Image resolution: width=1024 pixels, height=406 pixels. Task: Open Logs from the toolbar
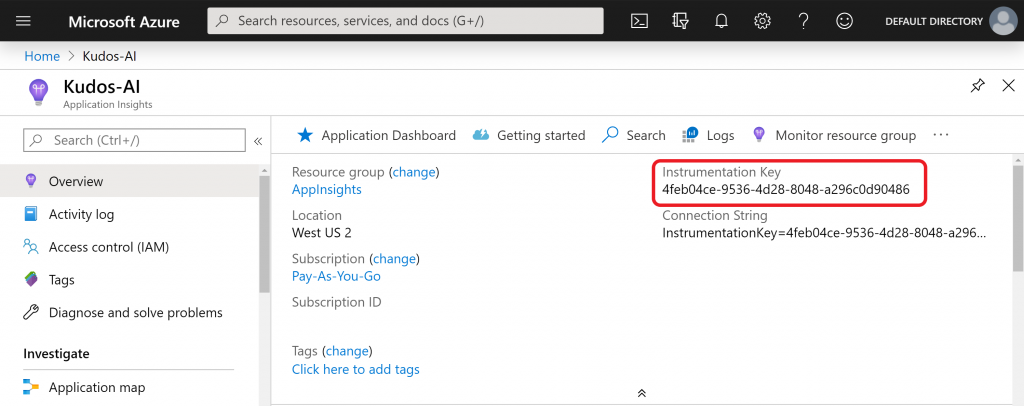pyautogui.click(x=709, y=135)
